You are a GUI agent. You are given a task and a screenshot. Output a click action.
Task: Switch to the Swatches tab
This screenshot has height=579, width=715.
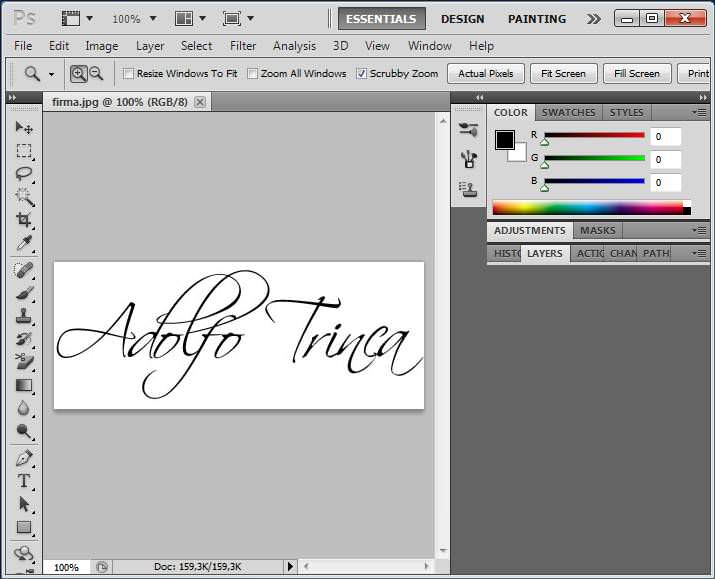(x=568, y=112)
